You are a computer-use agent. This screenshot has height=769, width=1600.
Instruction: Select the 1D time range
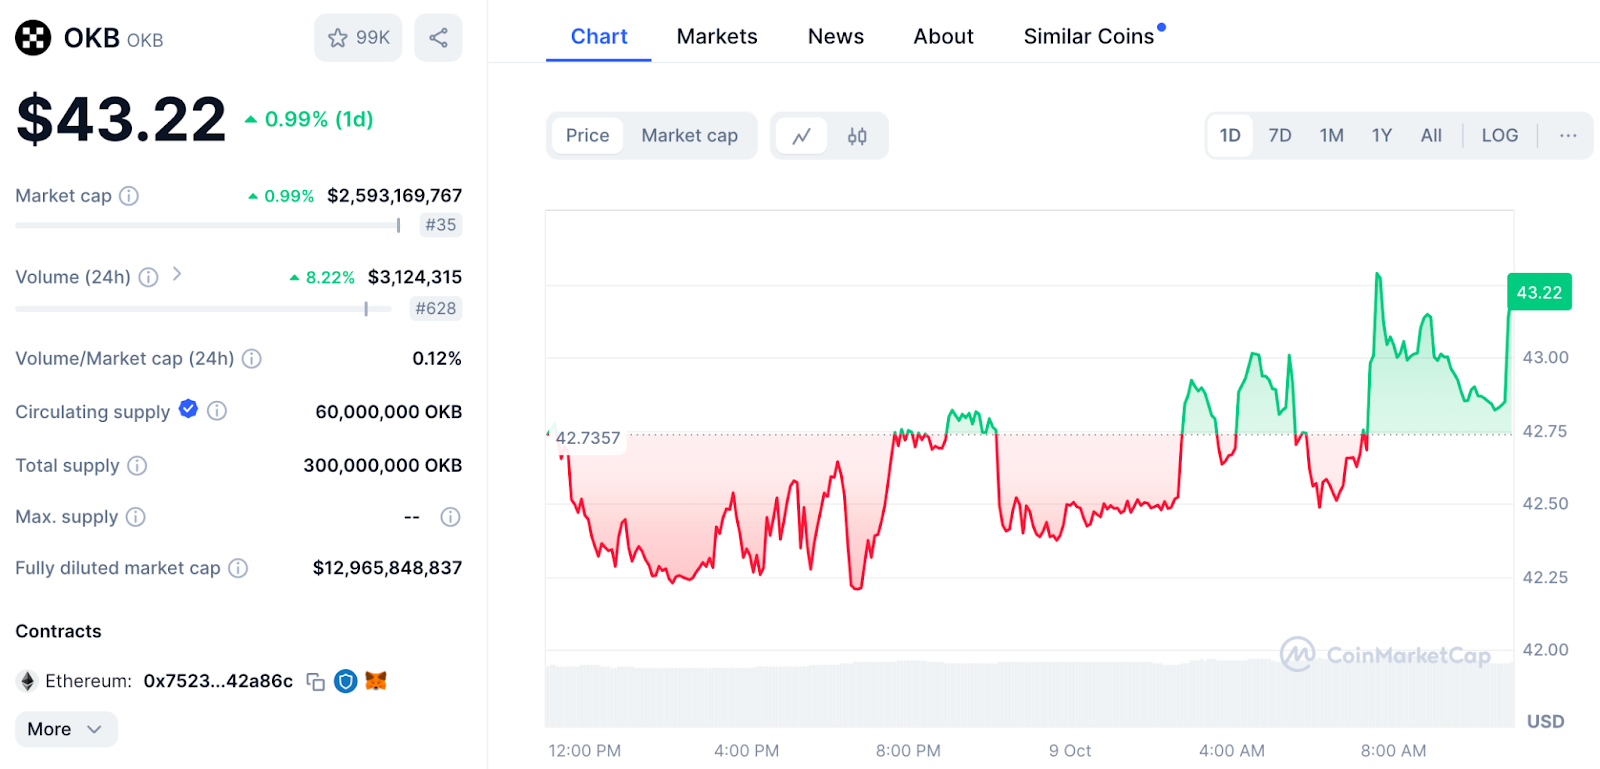point(1230,136)
